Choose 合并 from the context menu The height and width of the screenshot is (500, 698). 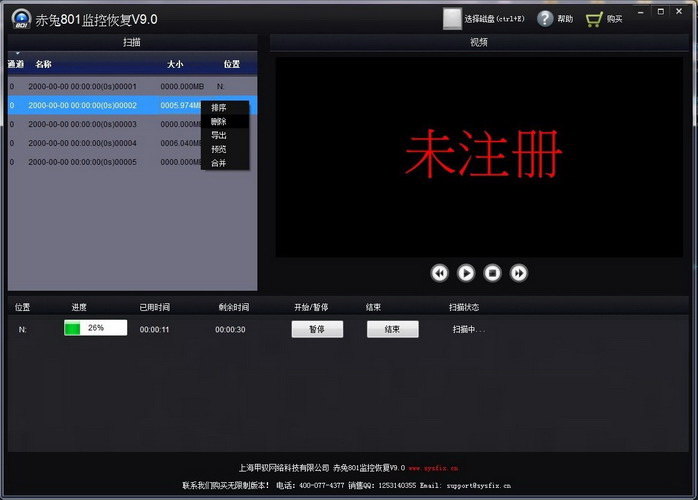pos(225,163)
